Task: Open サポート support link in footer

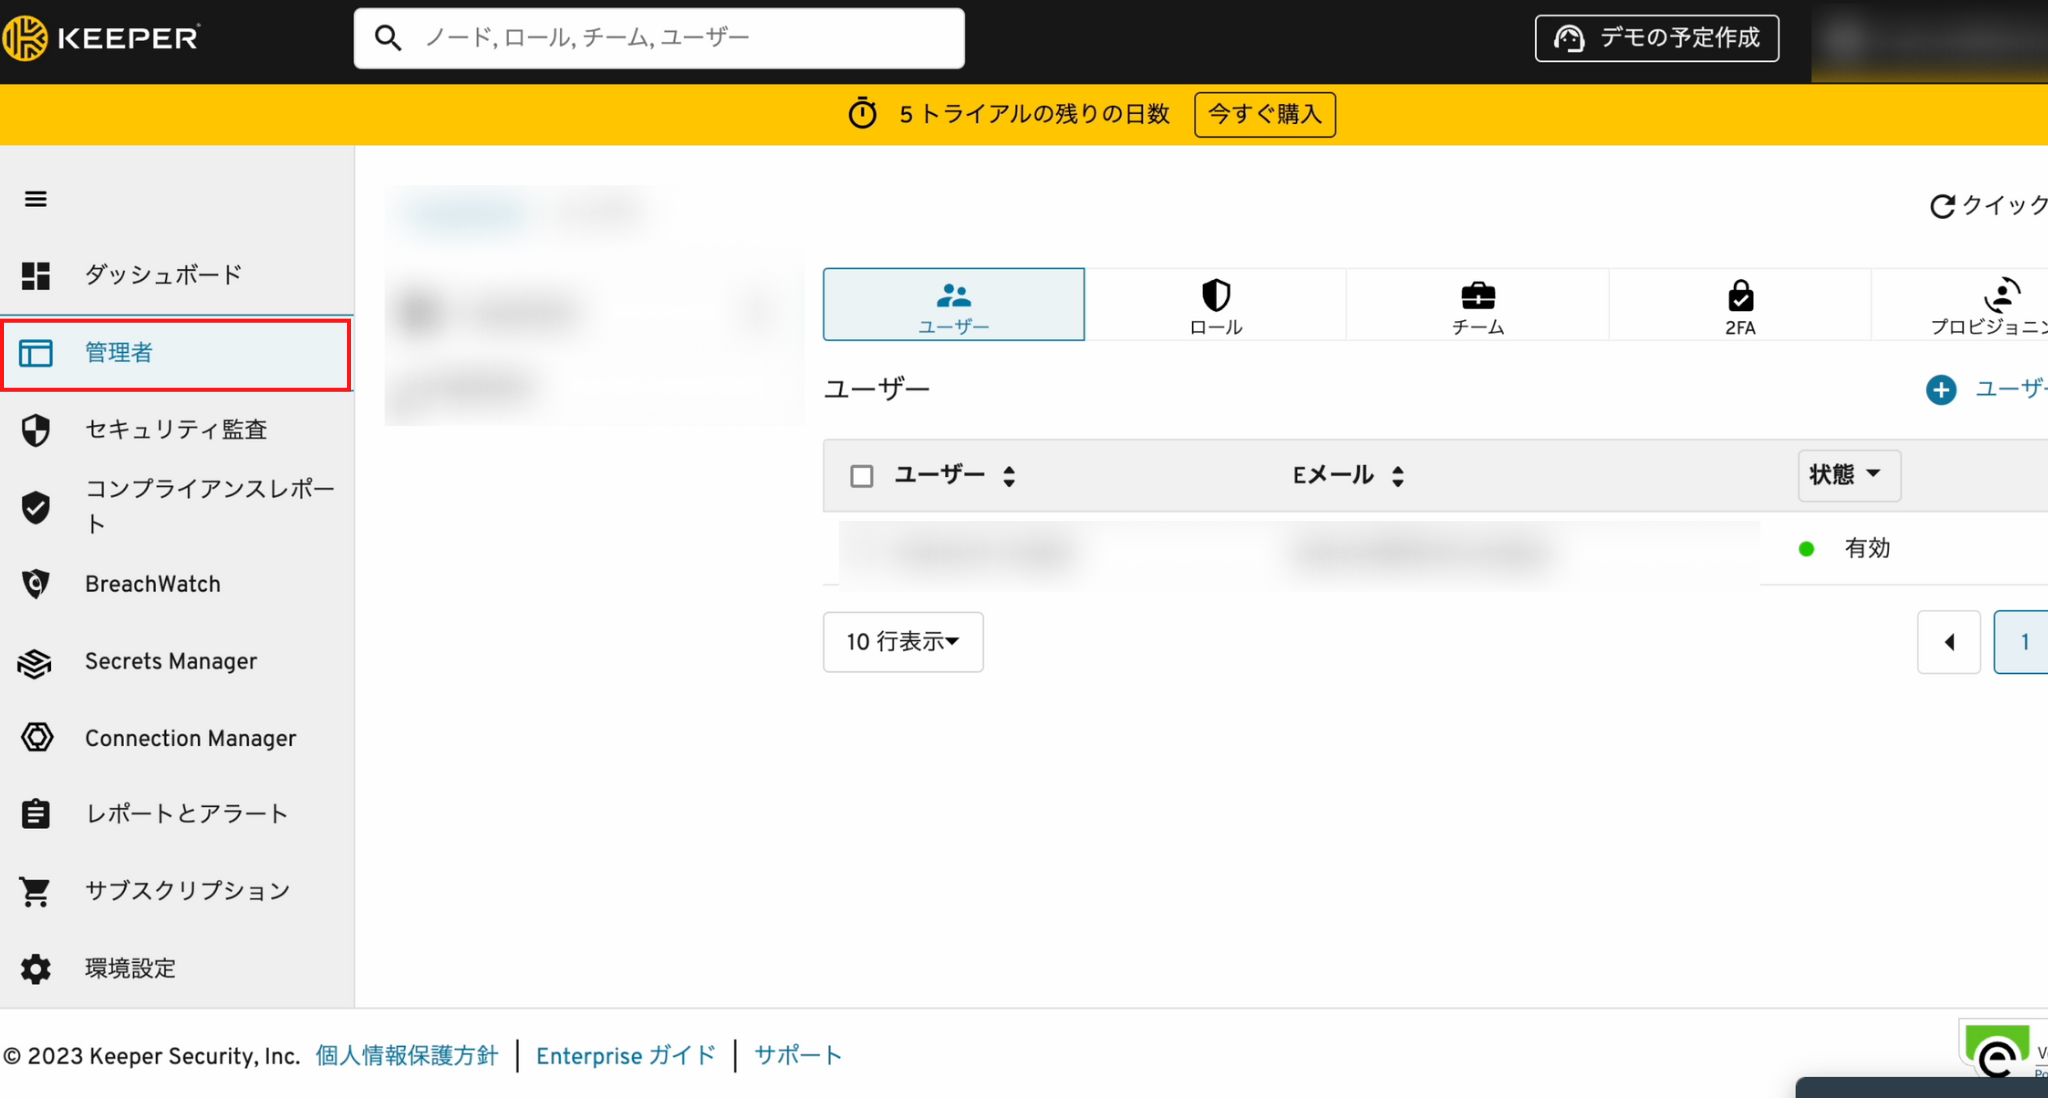Action: (x=798, y=1056)
